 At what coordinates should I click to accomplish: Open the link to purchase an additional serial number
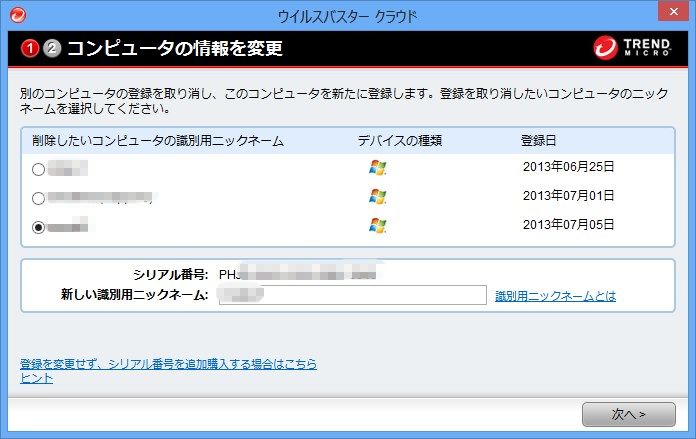coord(168,364)
